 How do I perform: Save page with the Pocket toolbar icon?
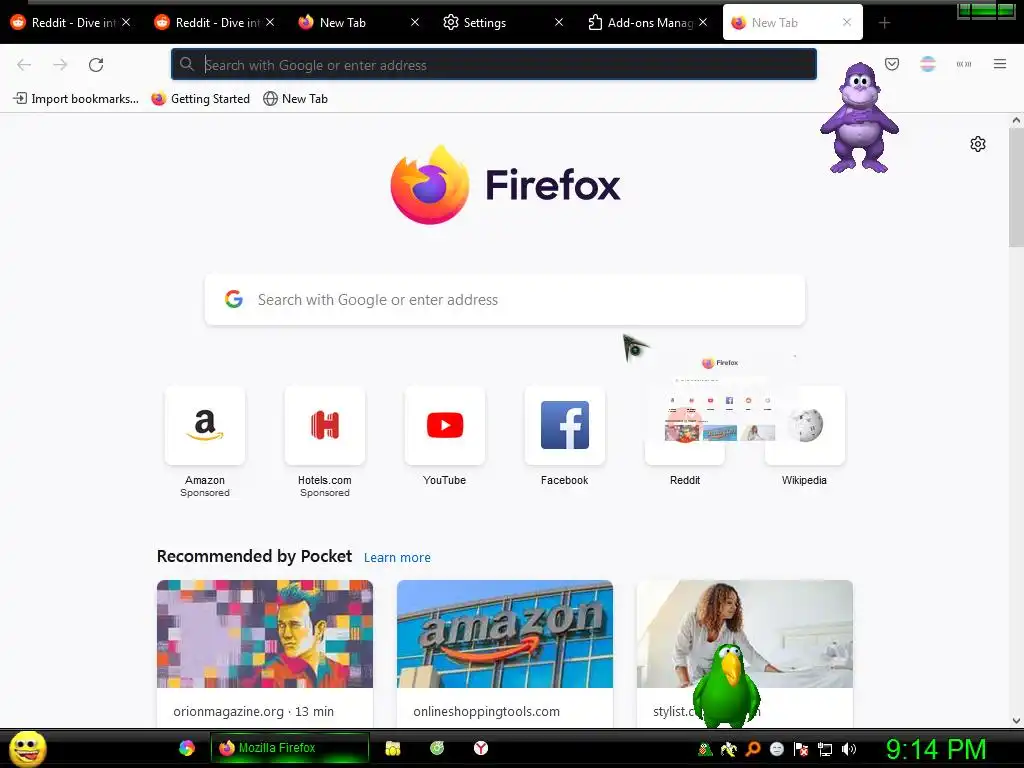click(x=892, y=64)
